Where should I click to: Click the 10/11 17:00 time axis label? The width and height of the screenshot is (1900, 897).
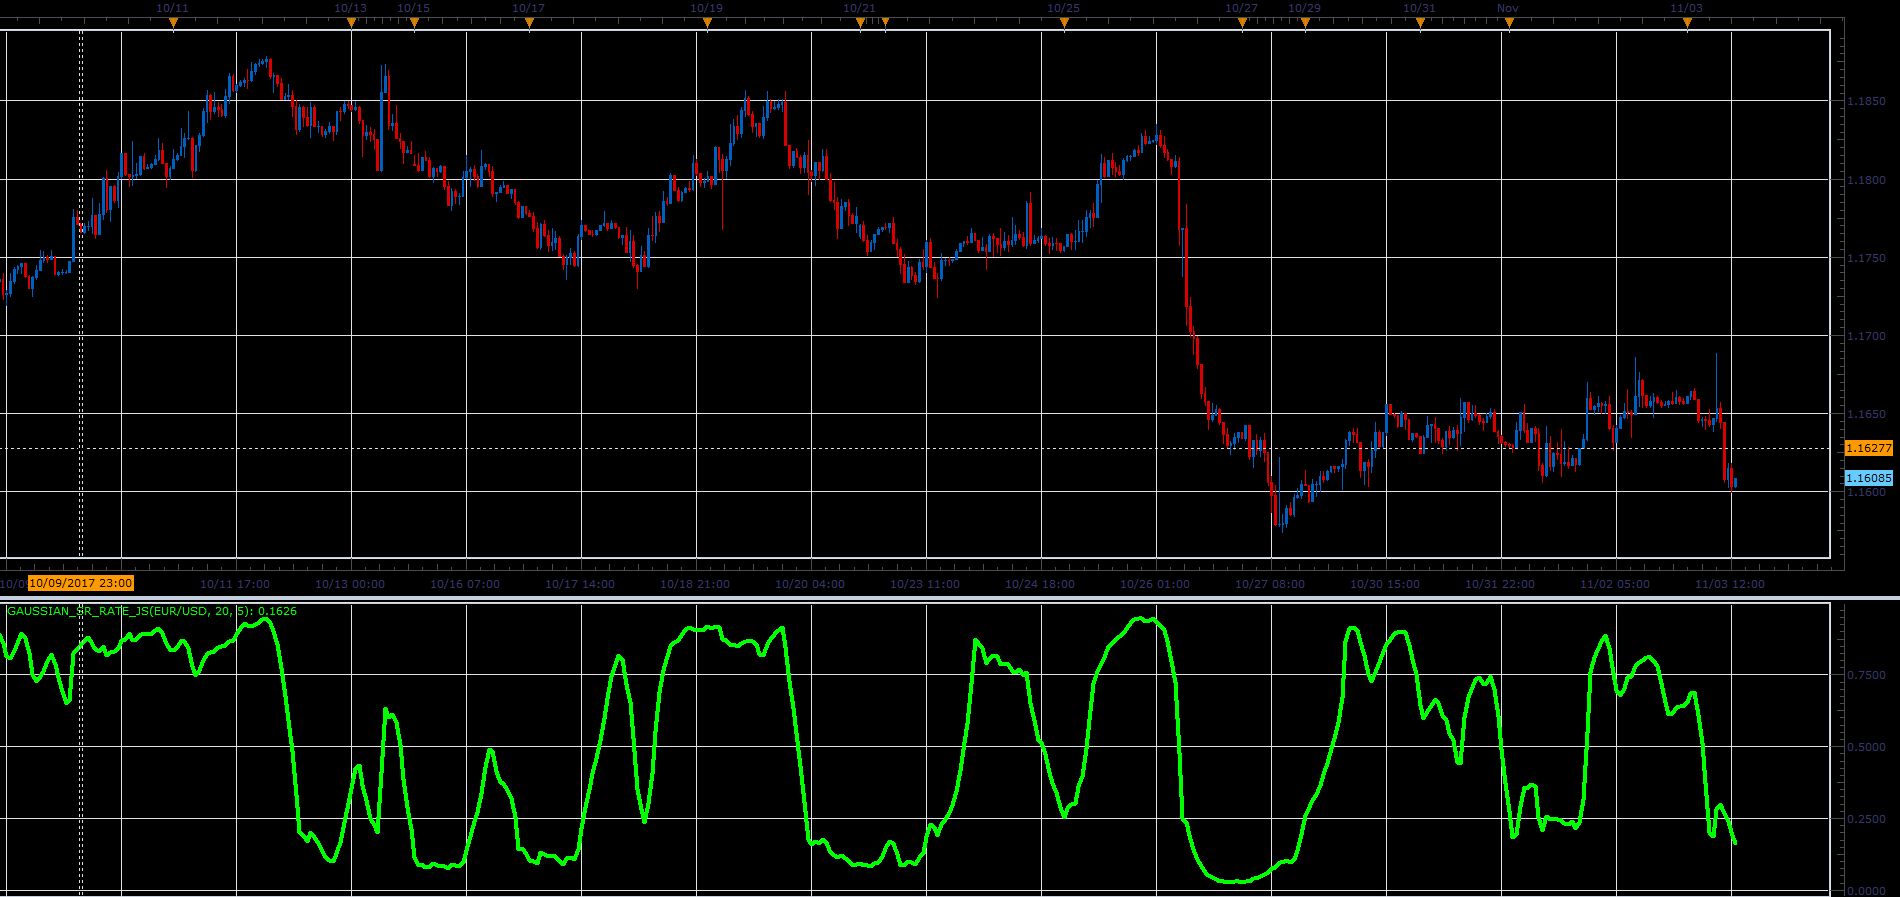click(x=235, y=584)
